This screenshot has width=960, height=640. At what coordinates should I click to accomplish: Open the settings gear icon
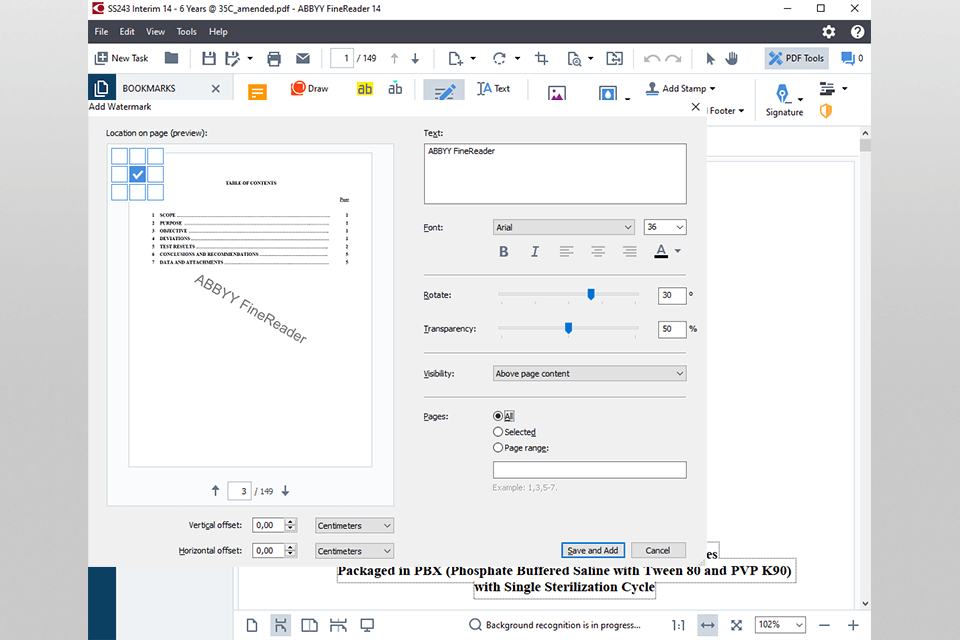828,32
